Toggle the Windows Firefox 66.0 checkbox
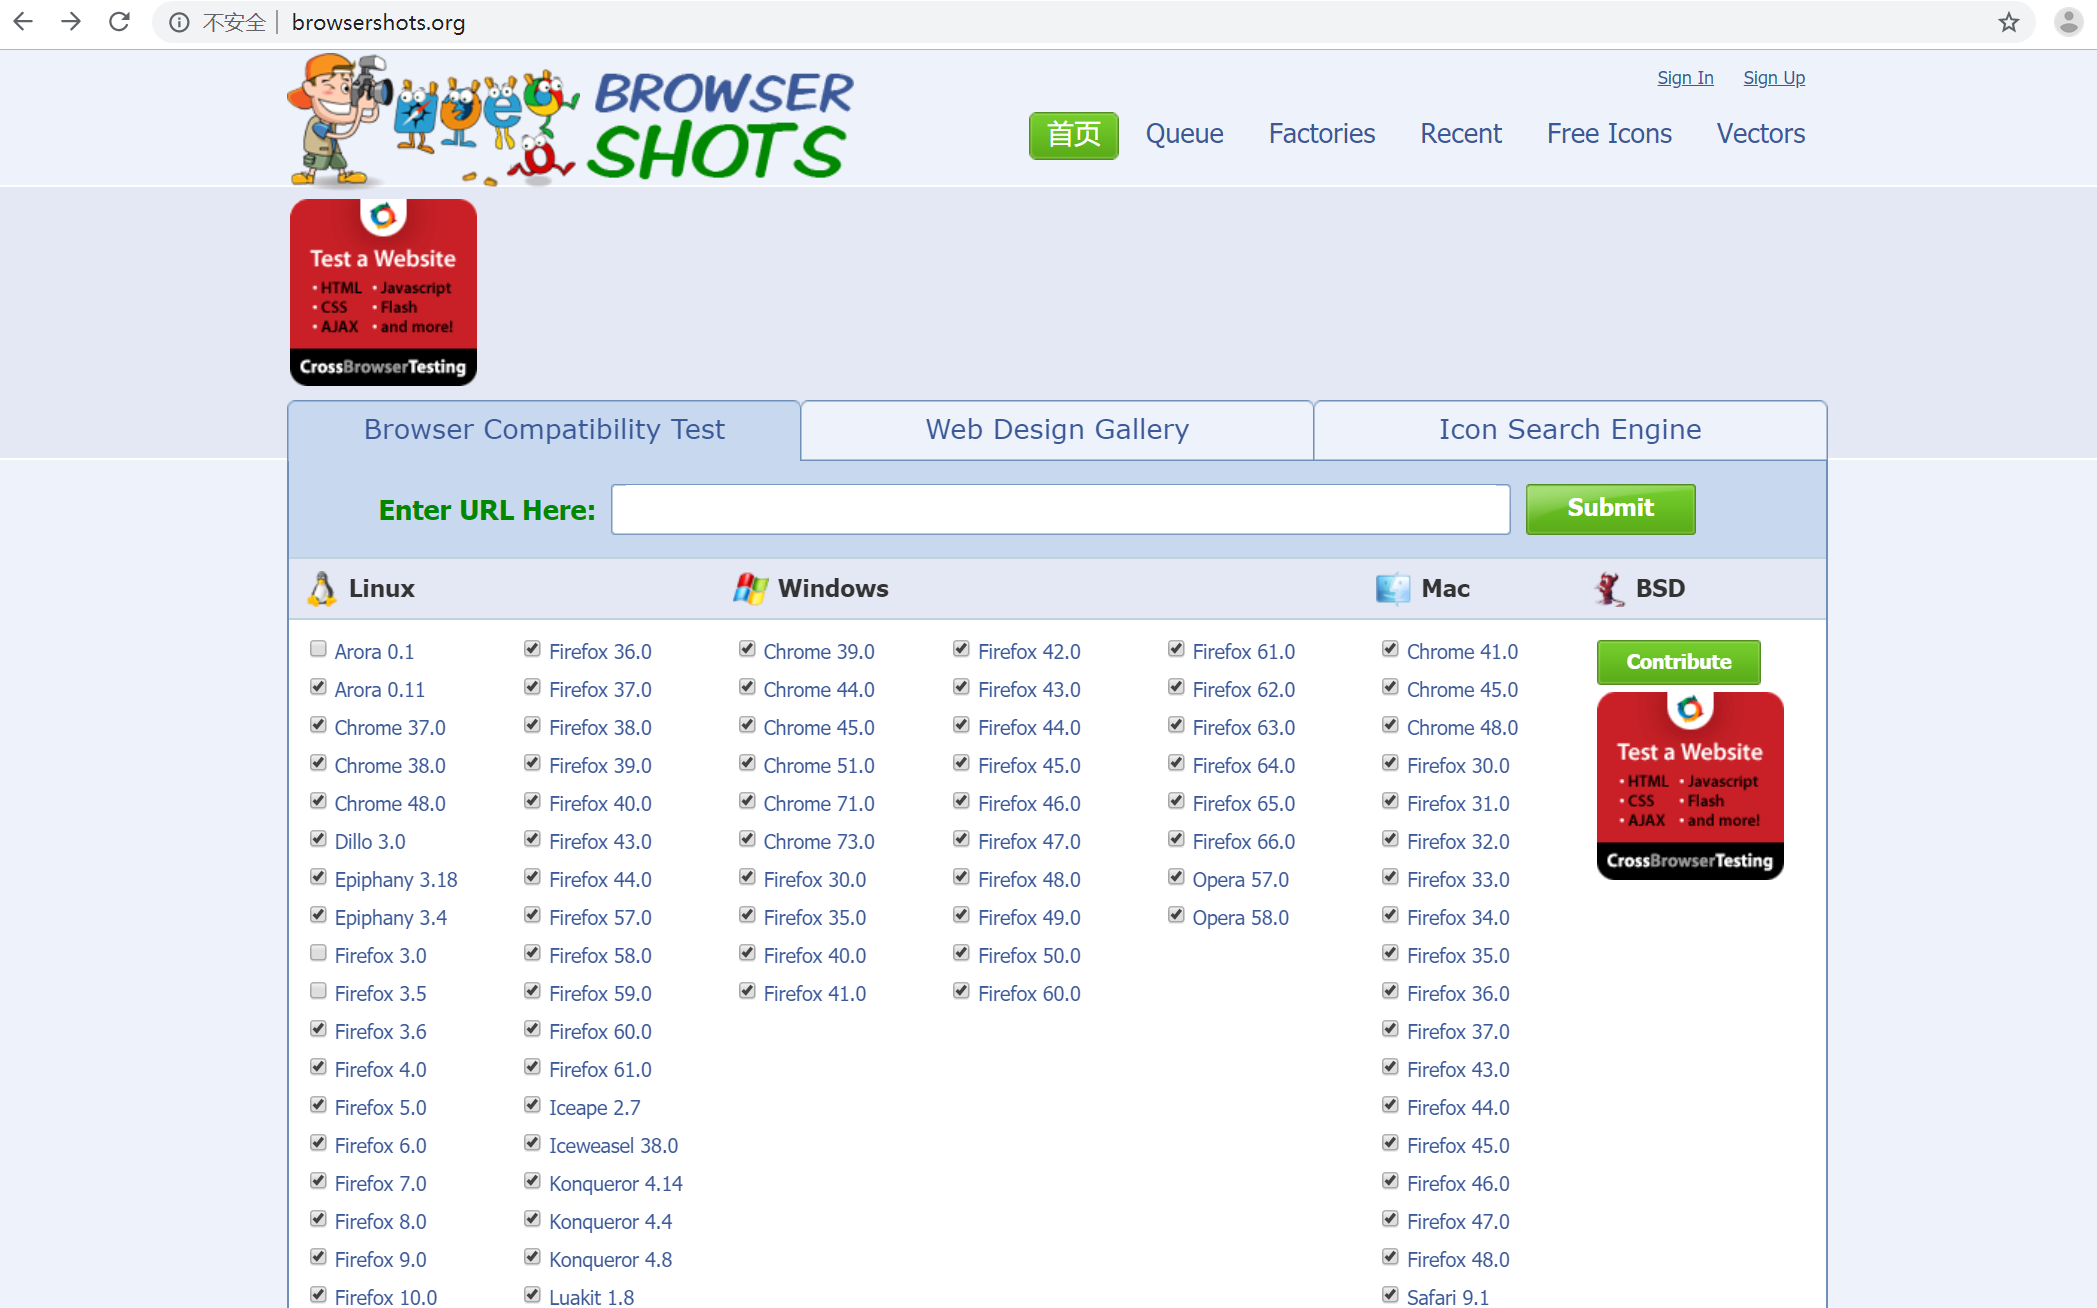Screen dimensions: 2097x1308 point(1176,839)
